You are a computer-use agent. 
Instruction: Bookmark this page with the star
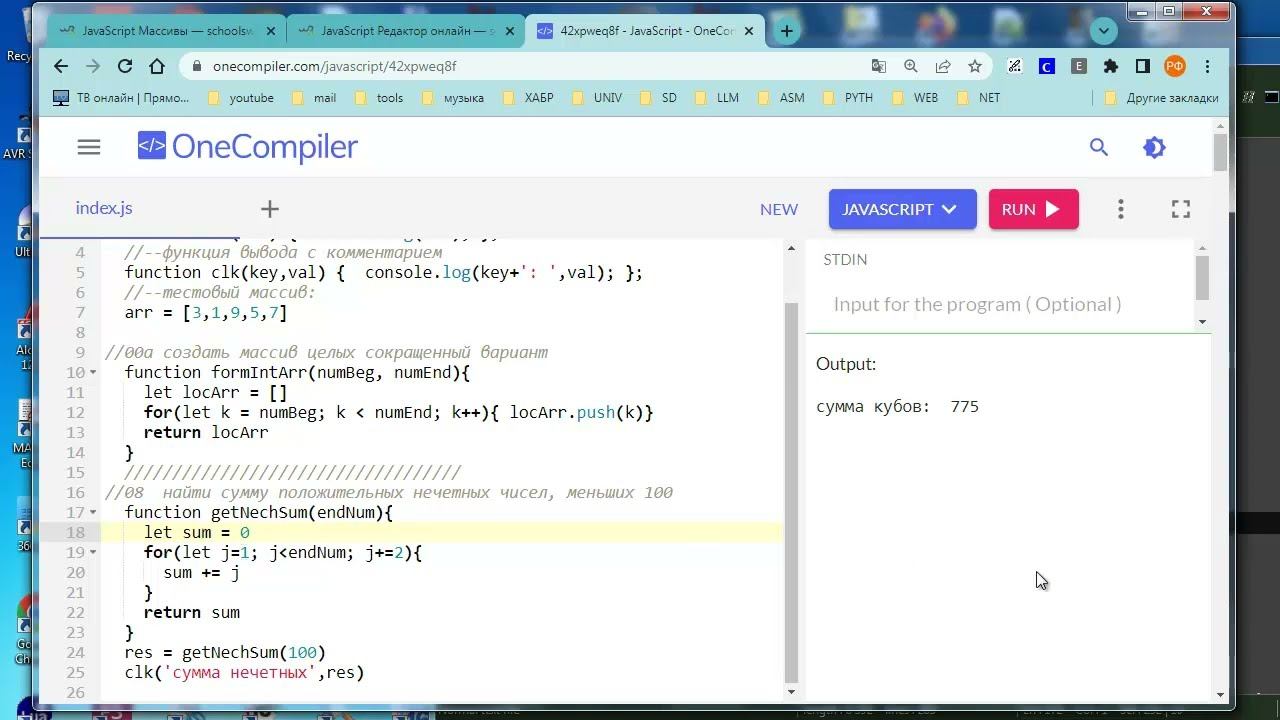click(975, 66)
